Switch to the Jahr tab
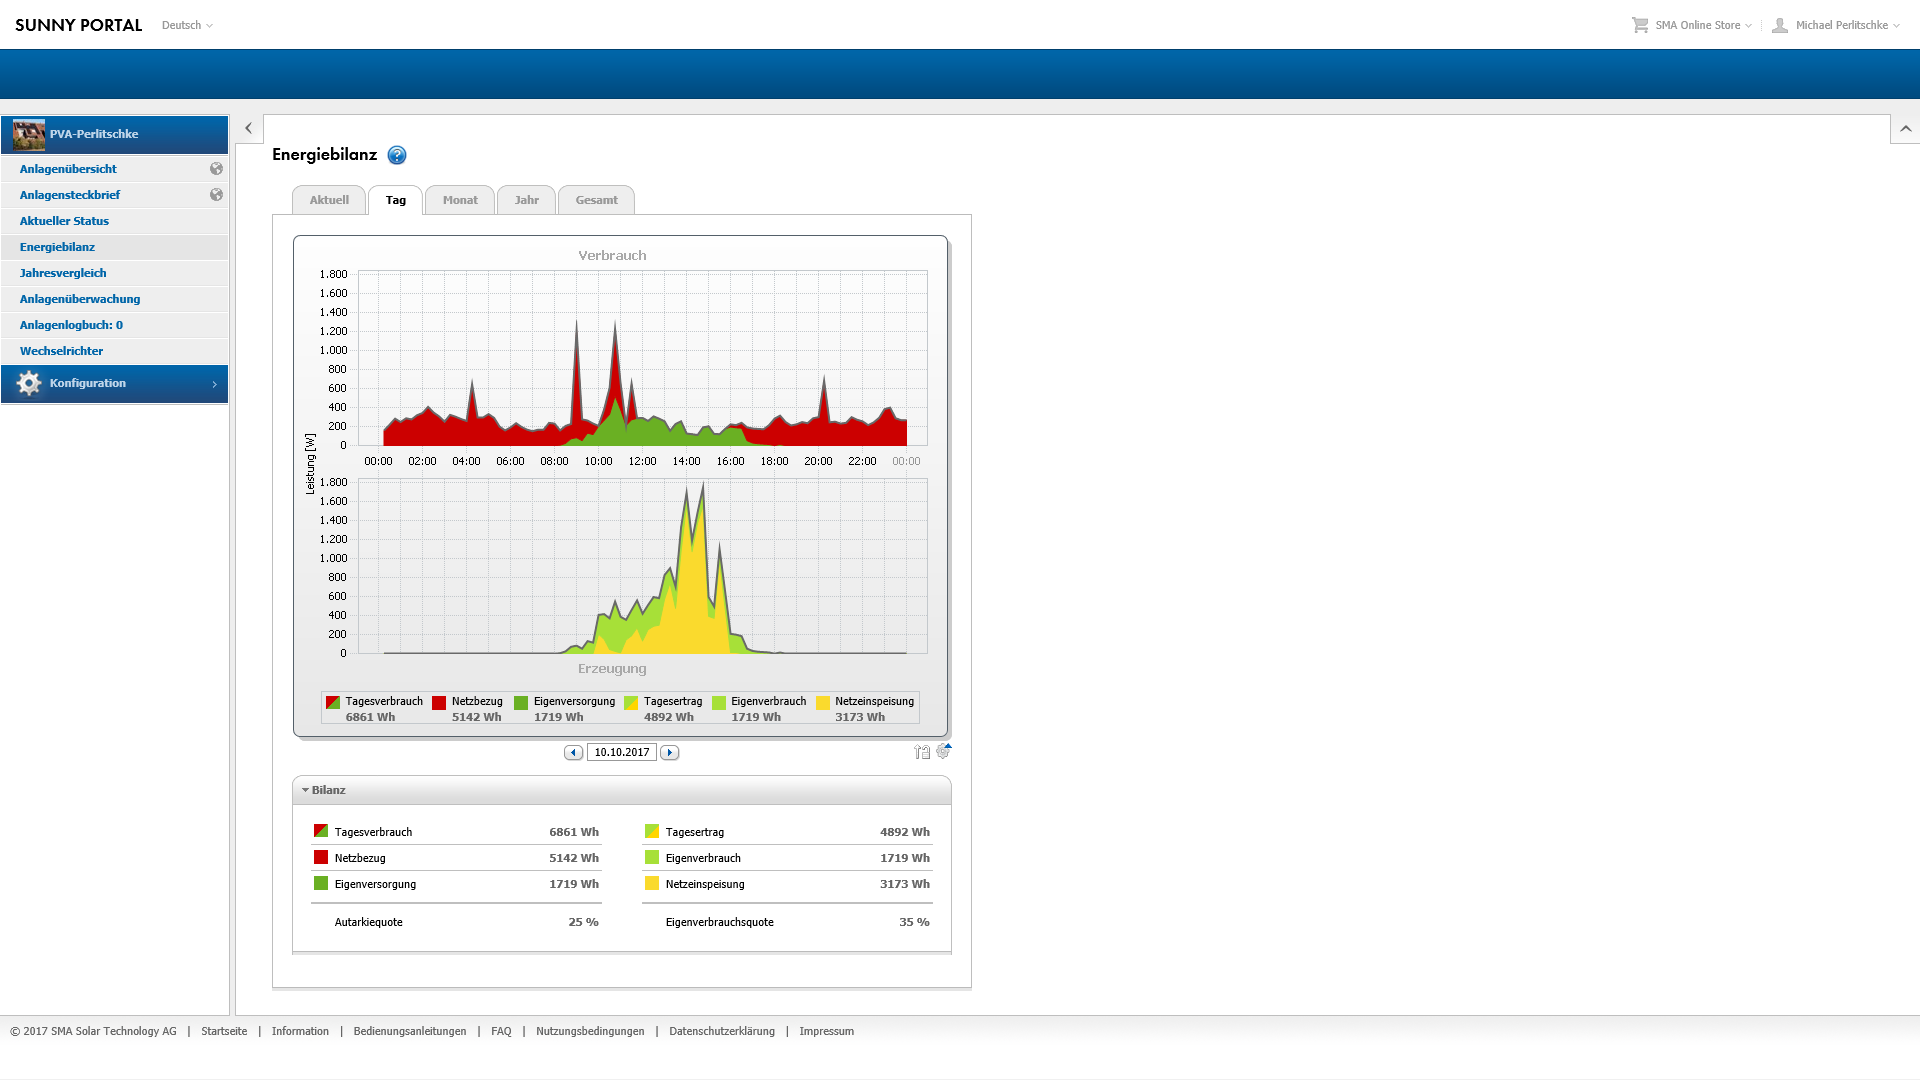 click(526, 200)
